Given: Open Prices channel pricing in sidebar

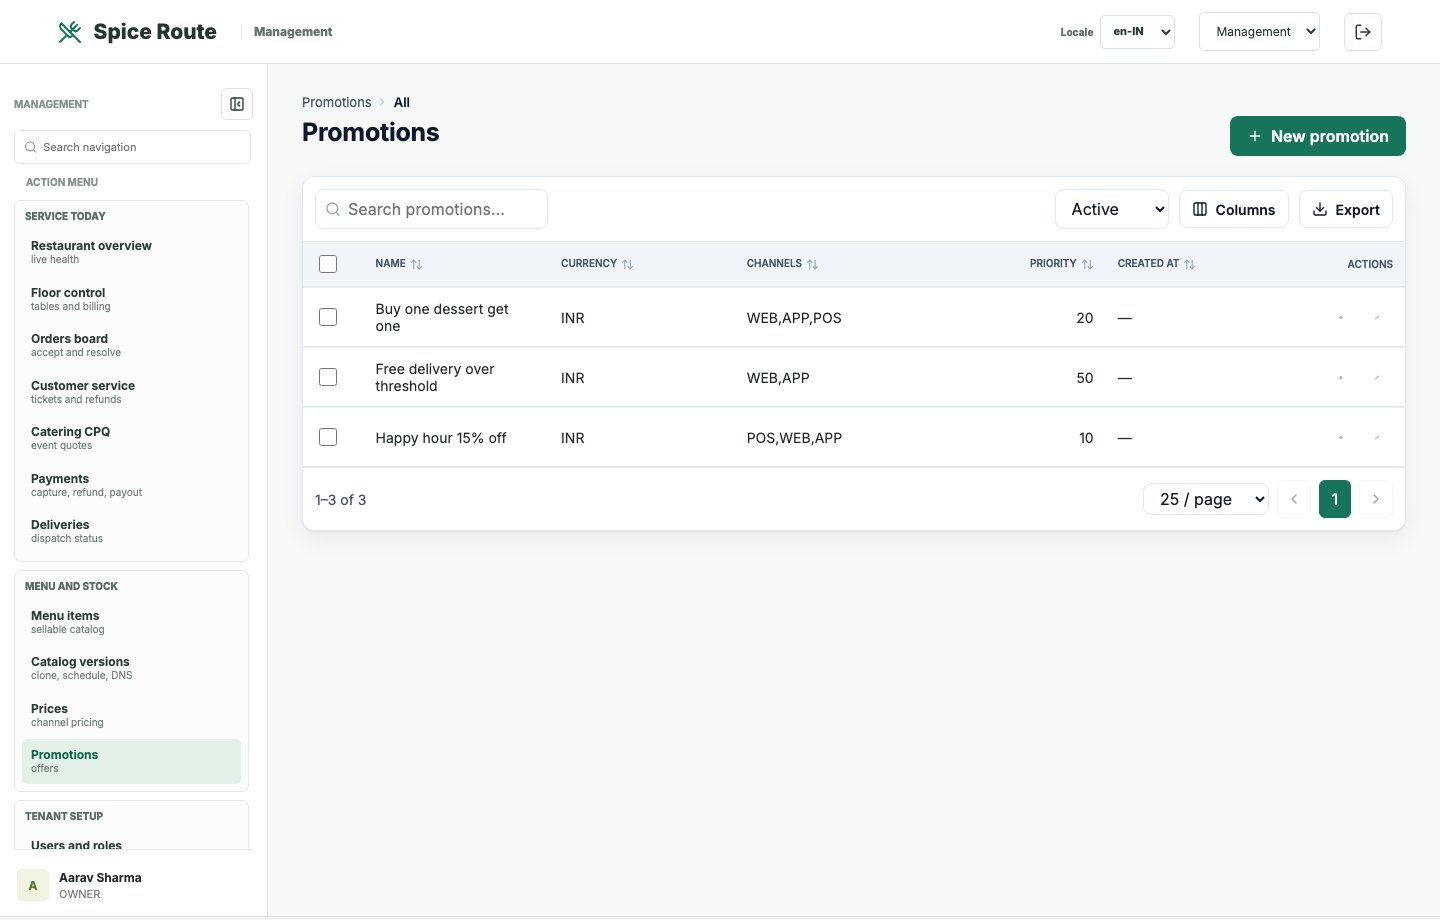Looking at the screenshot, I should 131,715.
